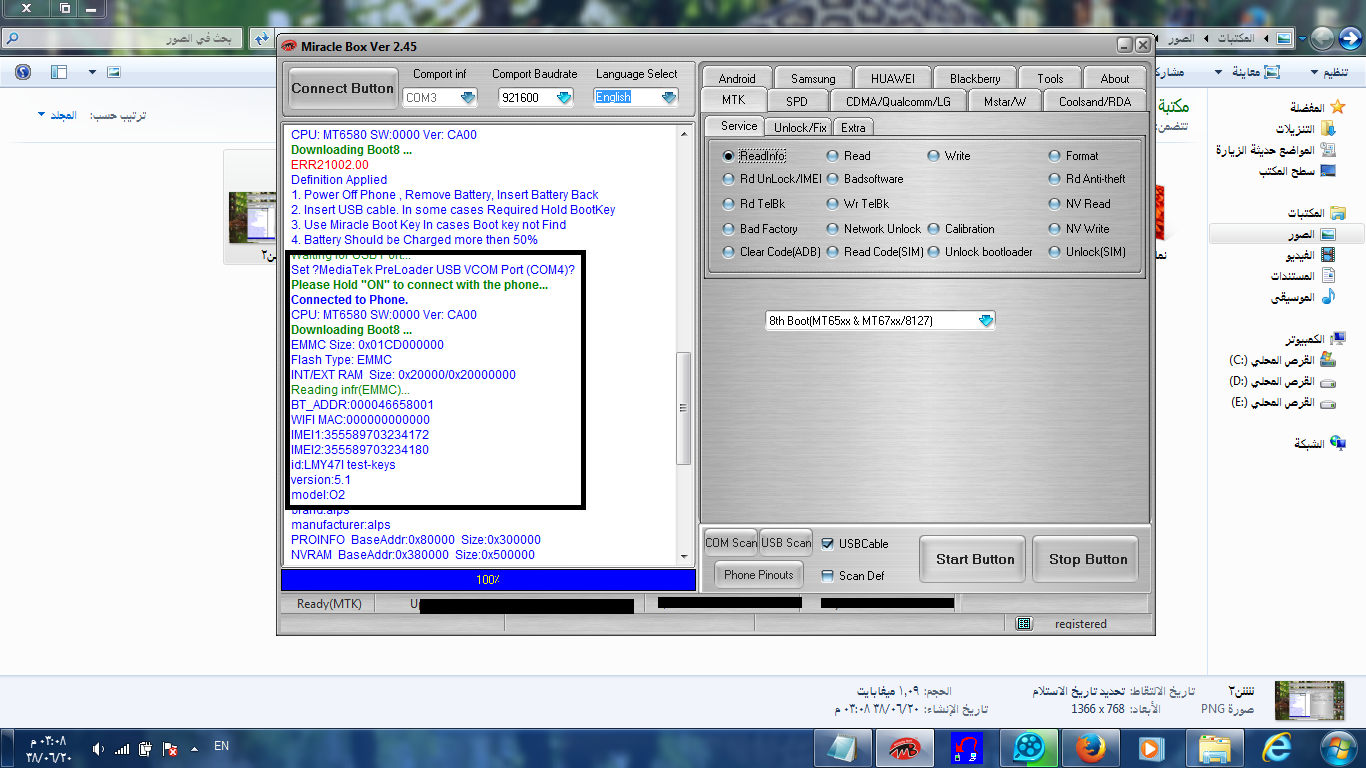Select the Clear Code(ADB) radio option
1366x768 pixels.
(772, 252)
